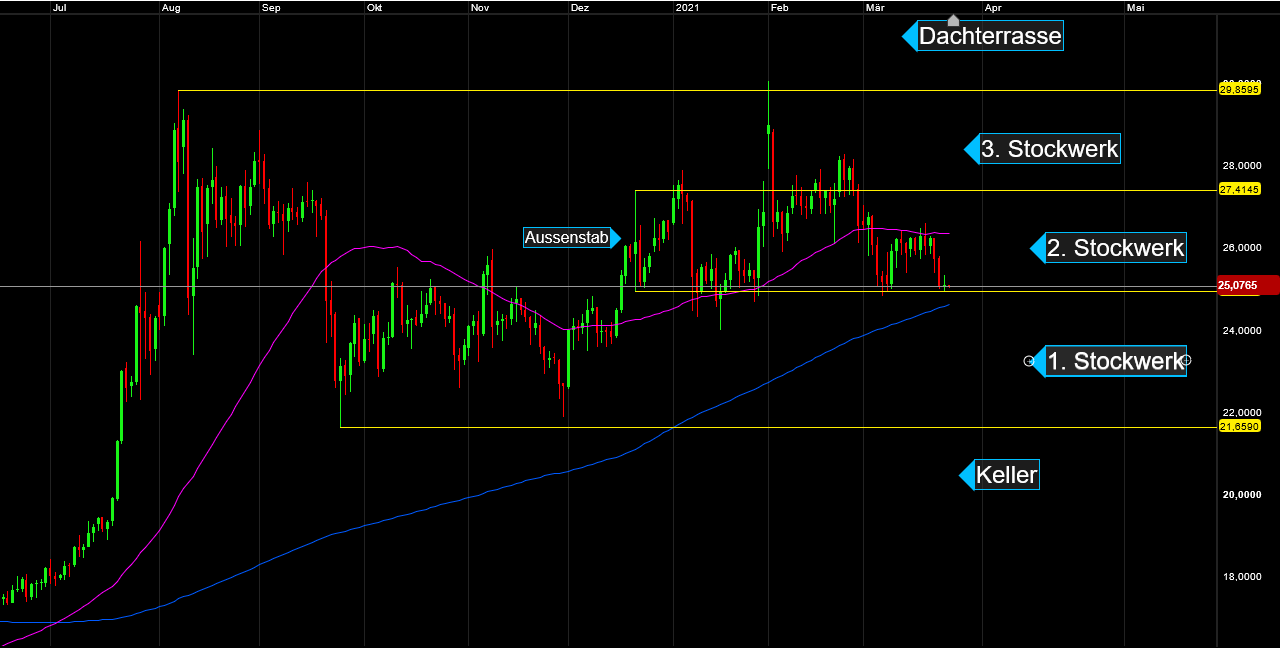Screen dimensions: 1280x648
Task: Select the 1. Stockwerk annotation label
Action: pyautogui.click(x=1115, y=361)
